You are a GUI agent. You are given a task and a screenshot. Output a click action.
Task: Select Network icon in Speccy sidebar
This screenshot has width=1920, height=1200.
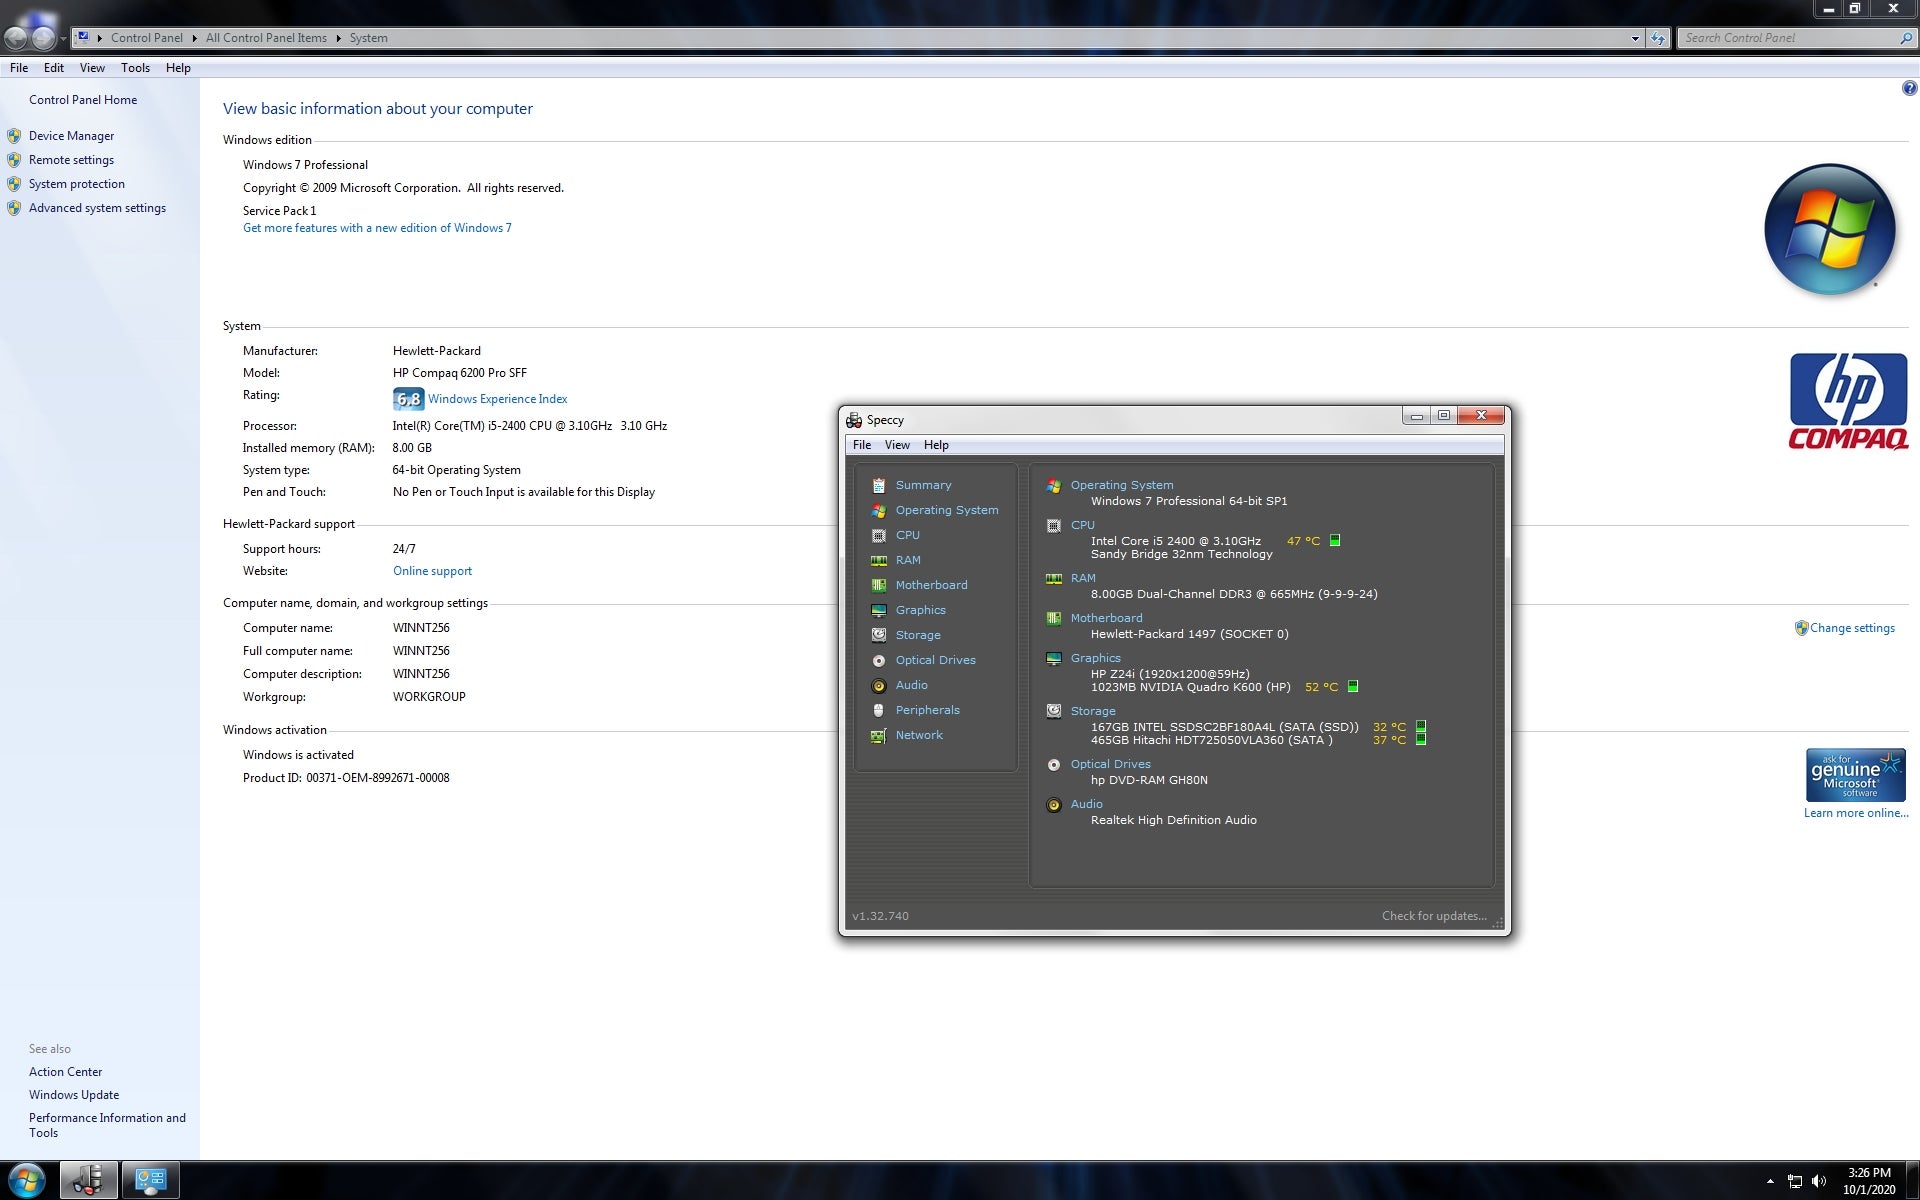coord(878,735)
